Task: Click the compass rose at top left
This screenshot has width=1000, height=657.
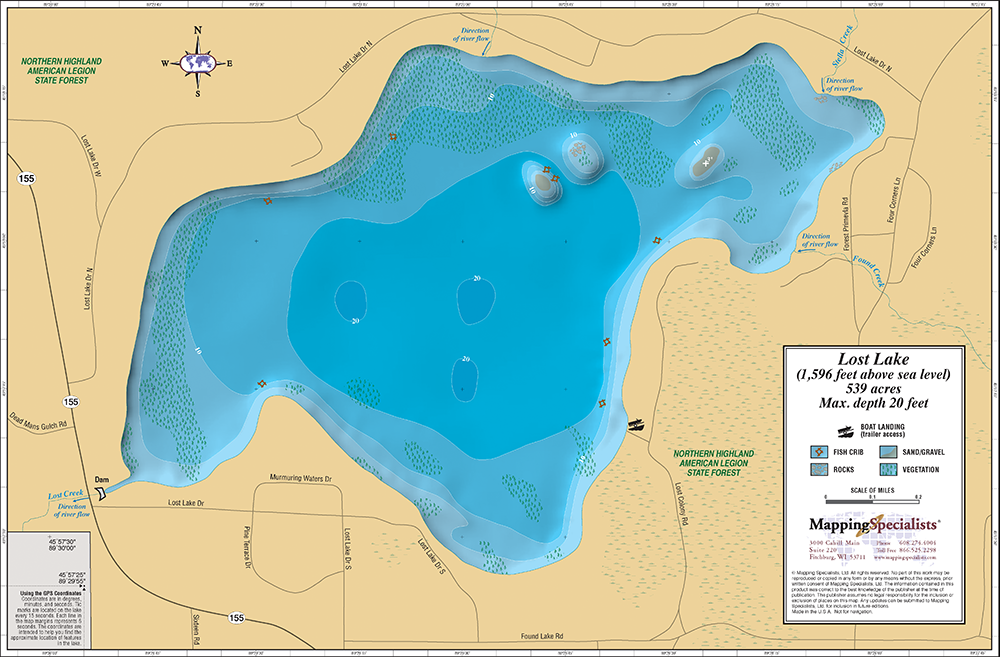Action: 197,62
